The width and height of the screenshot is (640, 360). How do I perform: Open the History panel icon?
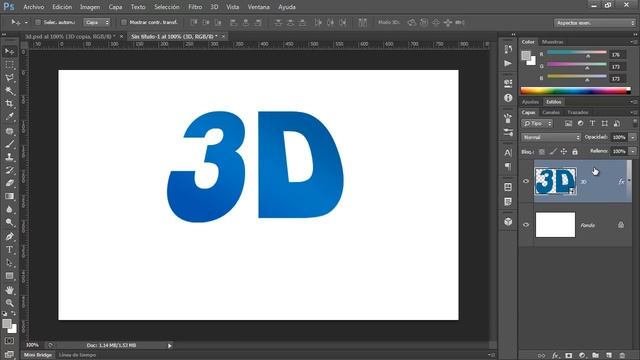[508, 49]
